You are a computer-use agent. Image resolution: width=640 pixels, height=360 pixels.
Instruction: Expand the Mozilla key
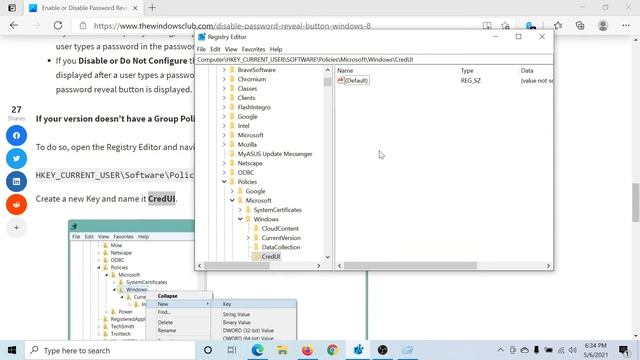point(224,144)
